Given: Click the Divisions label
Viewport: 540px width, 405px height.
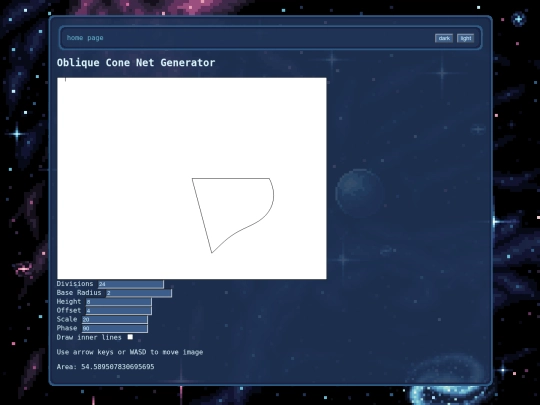Looking at the screenshot, I should (x=75, y=284).
